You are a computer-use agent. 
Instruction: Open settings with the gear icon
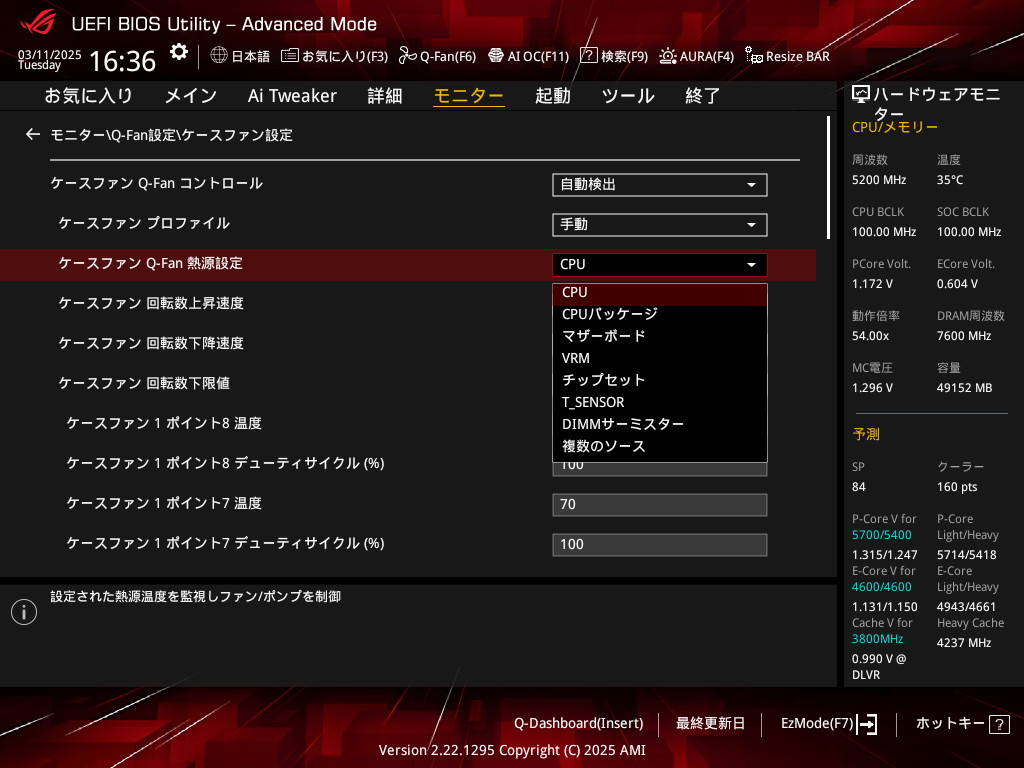178,52
